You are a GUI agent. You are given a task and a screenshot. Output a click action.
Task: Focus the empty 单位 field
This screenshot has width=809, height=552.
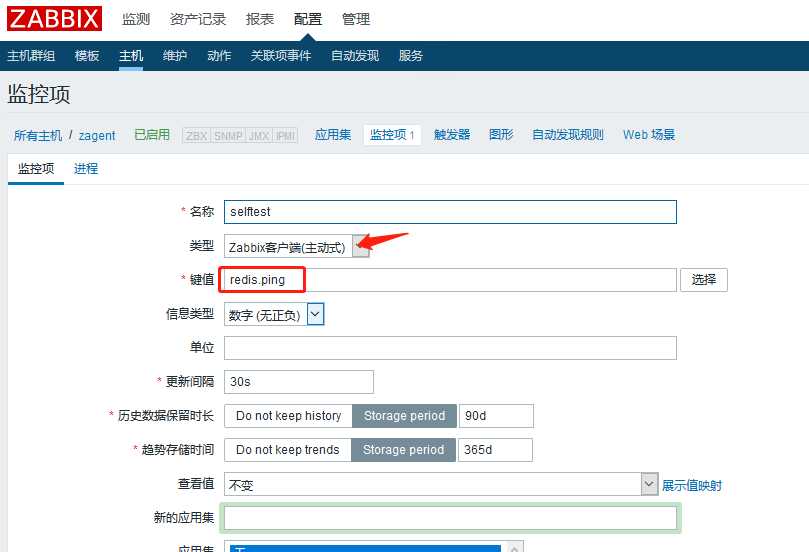pyautogui.click(x=450, y=348)
